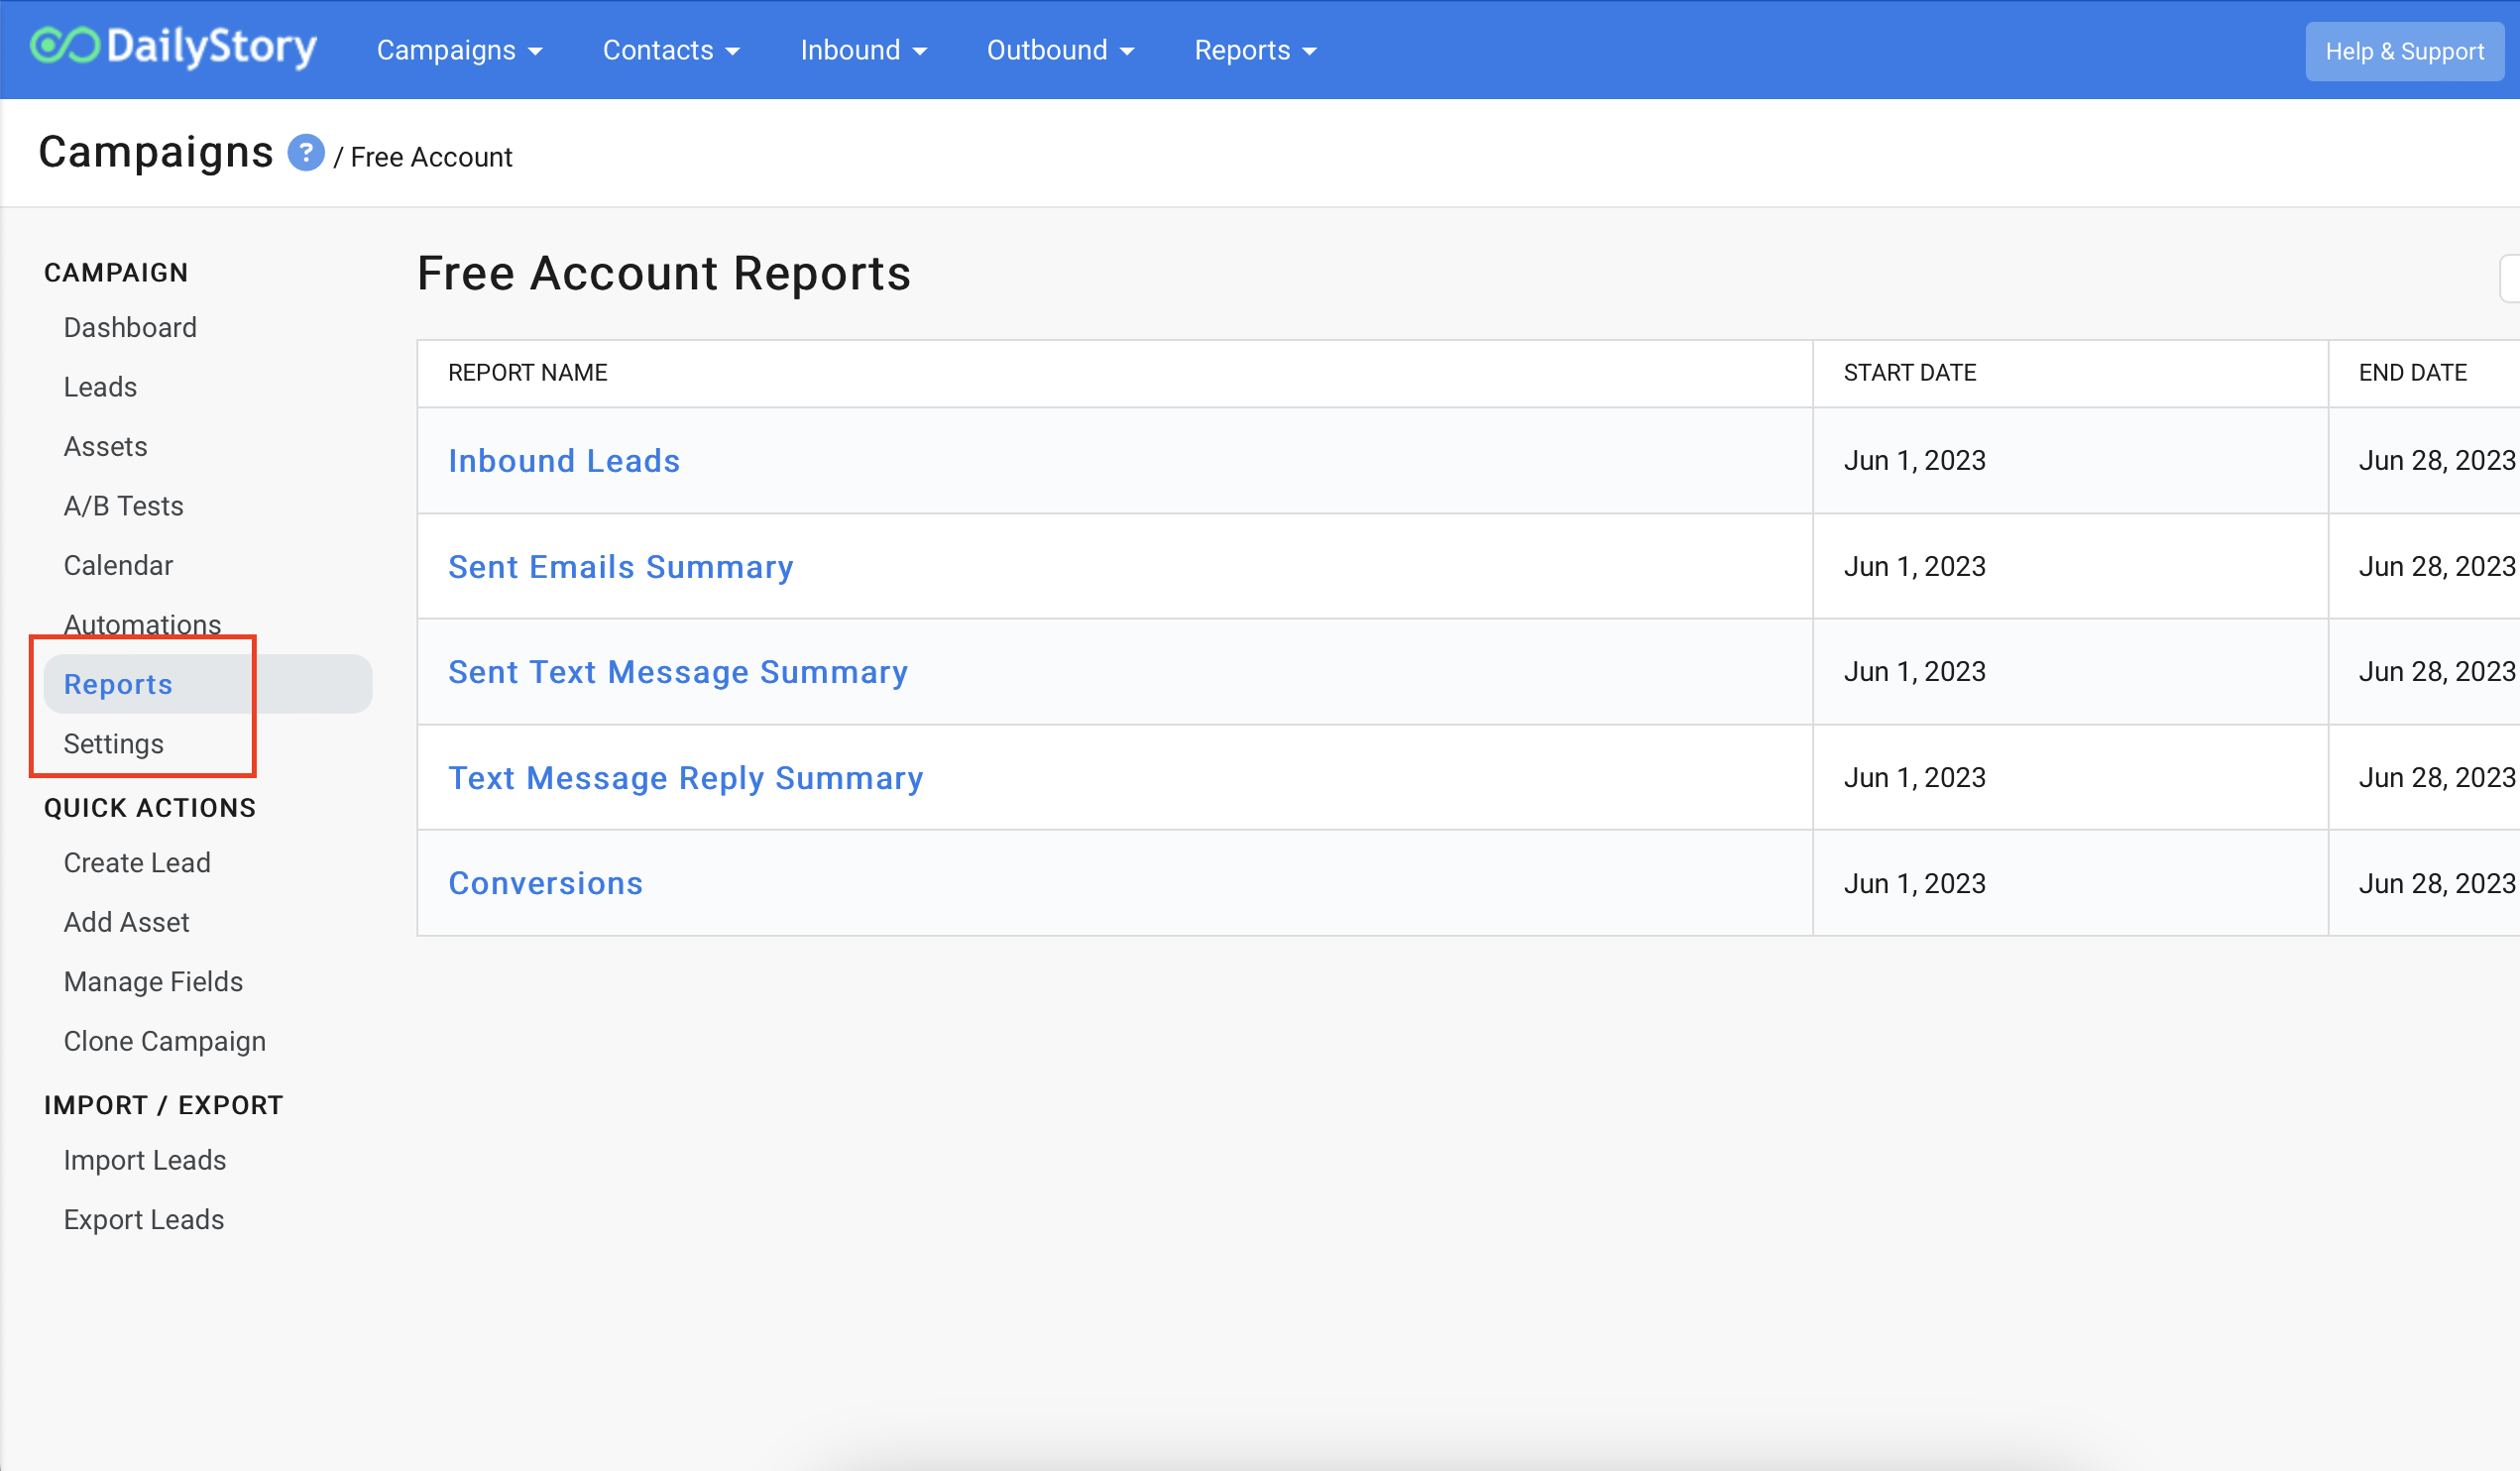
Task: Open Dashboard in the sidebar
Action: coord(130,327)
